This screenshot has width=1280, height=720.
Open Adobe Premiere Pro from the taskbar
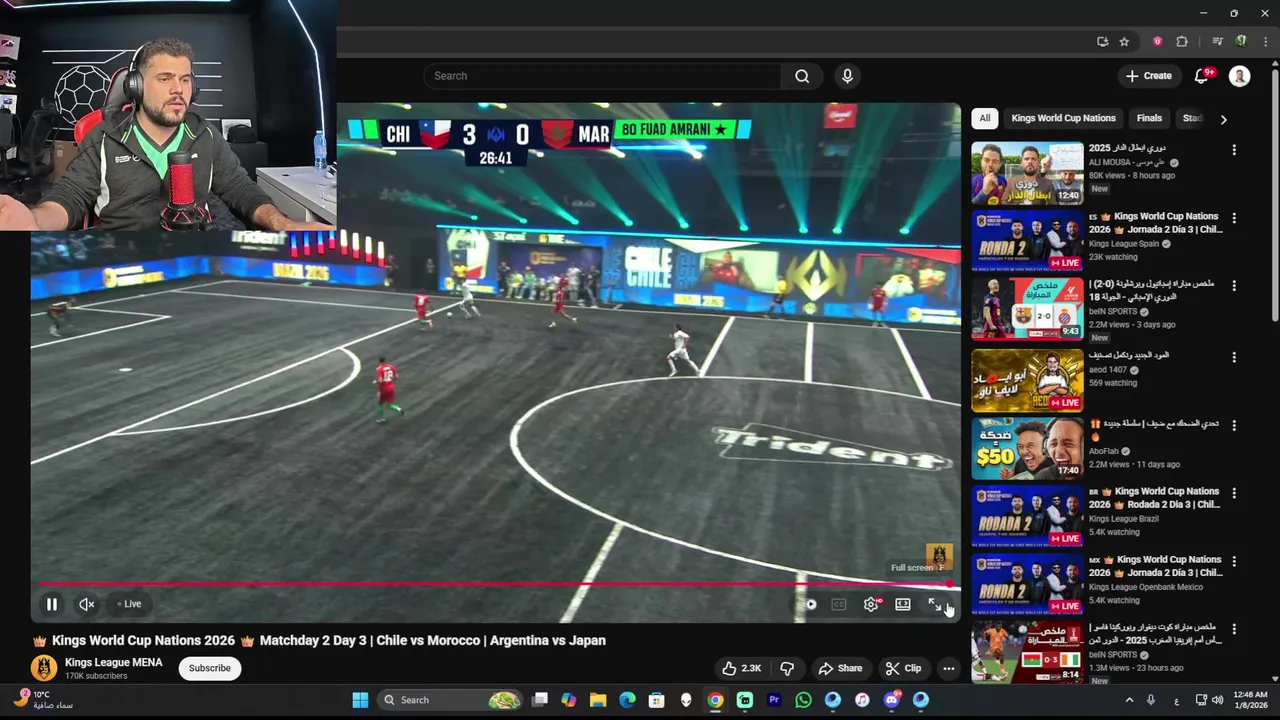click(x=774, y=700)
